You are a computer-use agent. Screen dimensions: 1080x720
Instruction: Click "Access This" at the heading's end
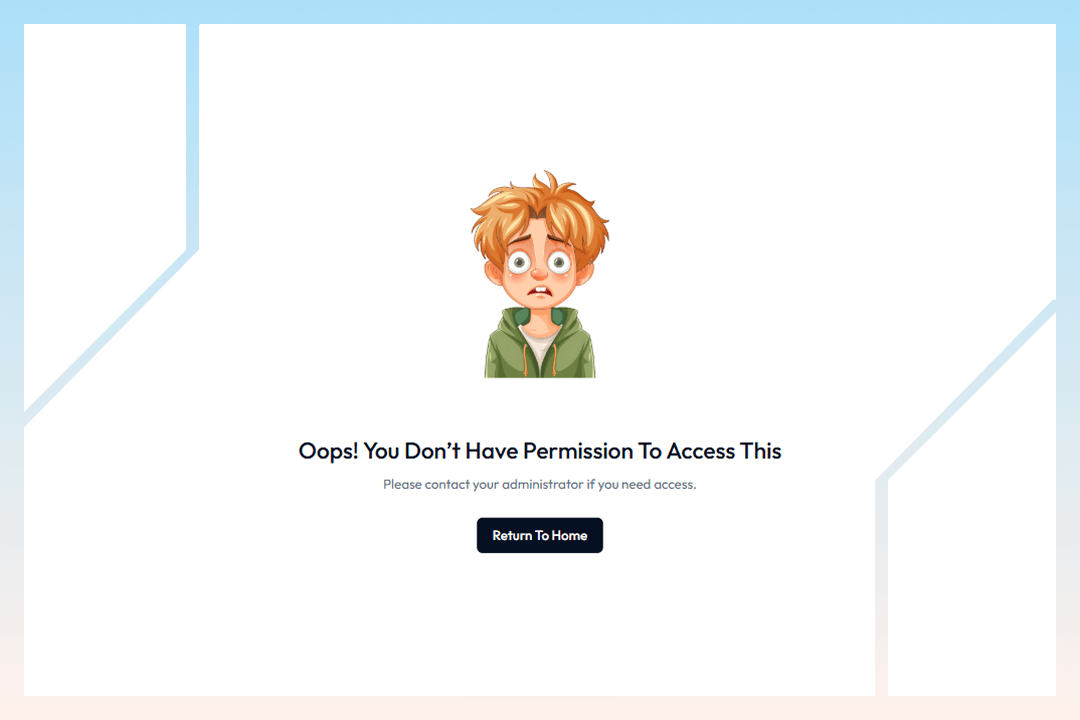724,451
